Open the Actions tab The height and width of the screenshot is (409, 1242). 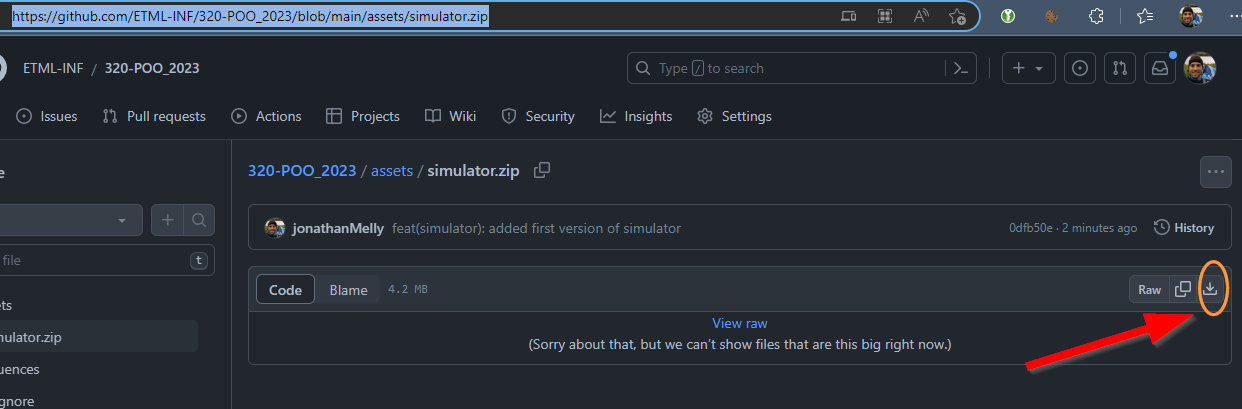(x=266, y=116)
